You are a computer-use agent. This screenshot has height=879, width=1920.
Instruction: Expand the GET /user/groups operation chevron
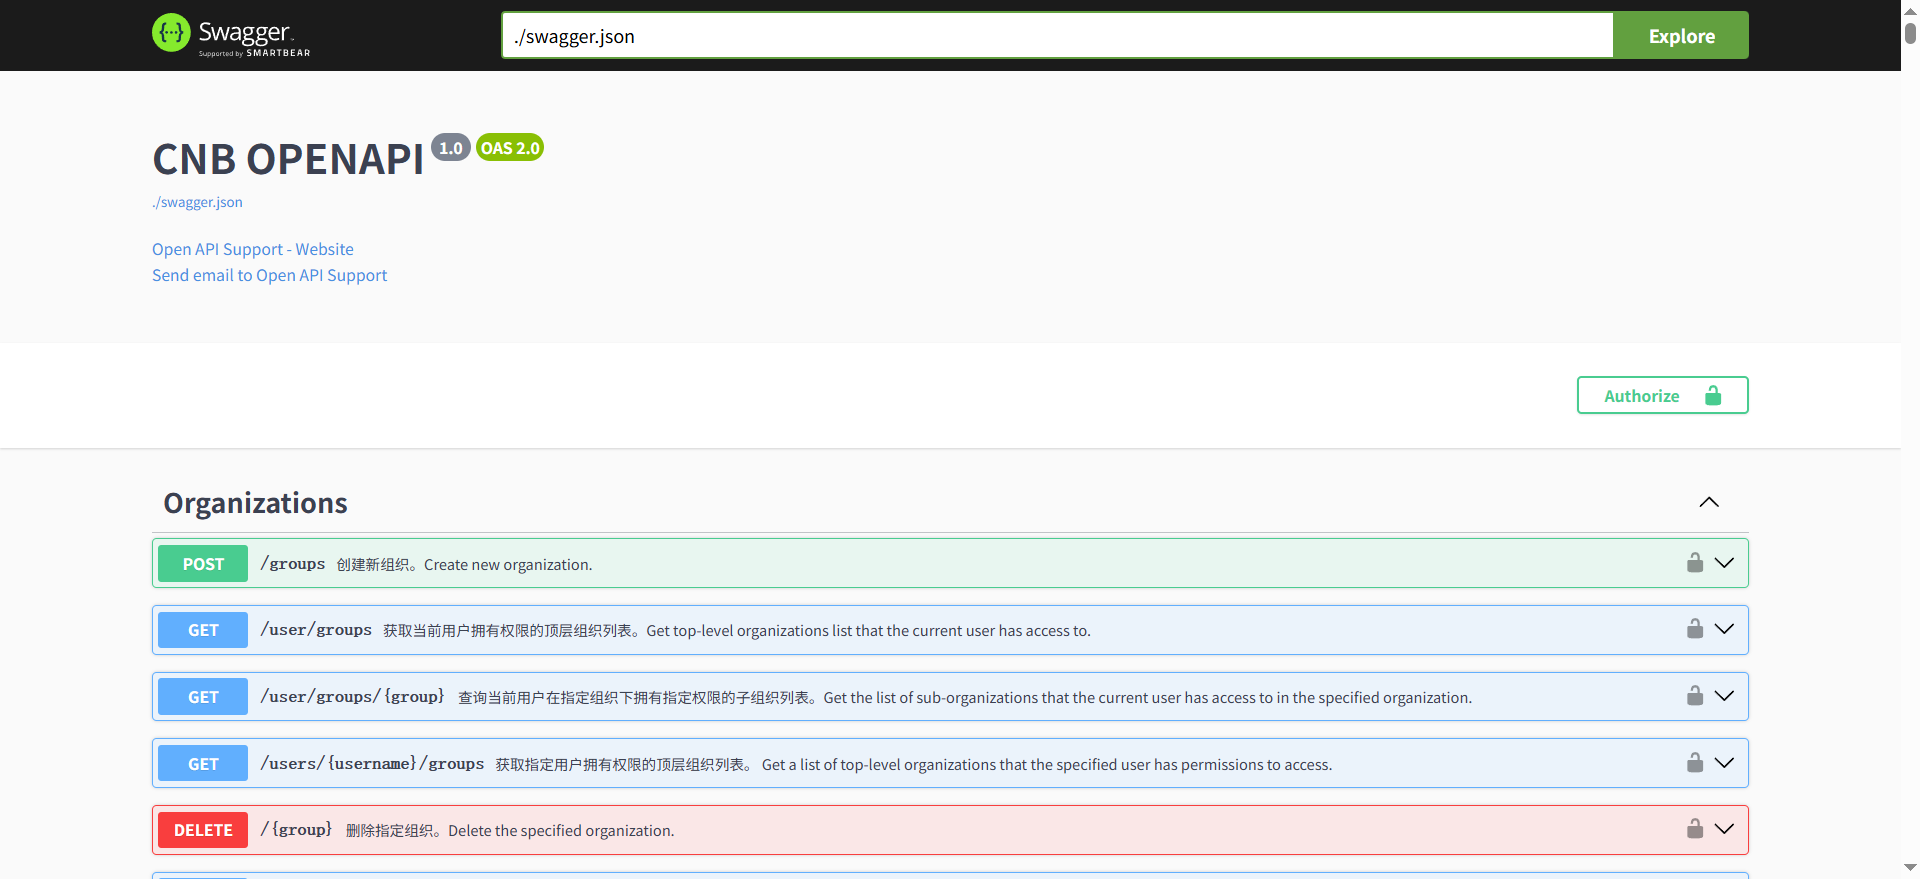[x=1724, y=629]
